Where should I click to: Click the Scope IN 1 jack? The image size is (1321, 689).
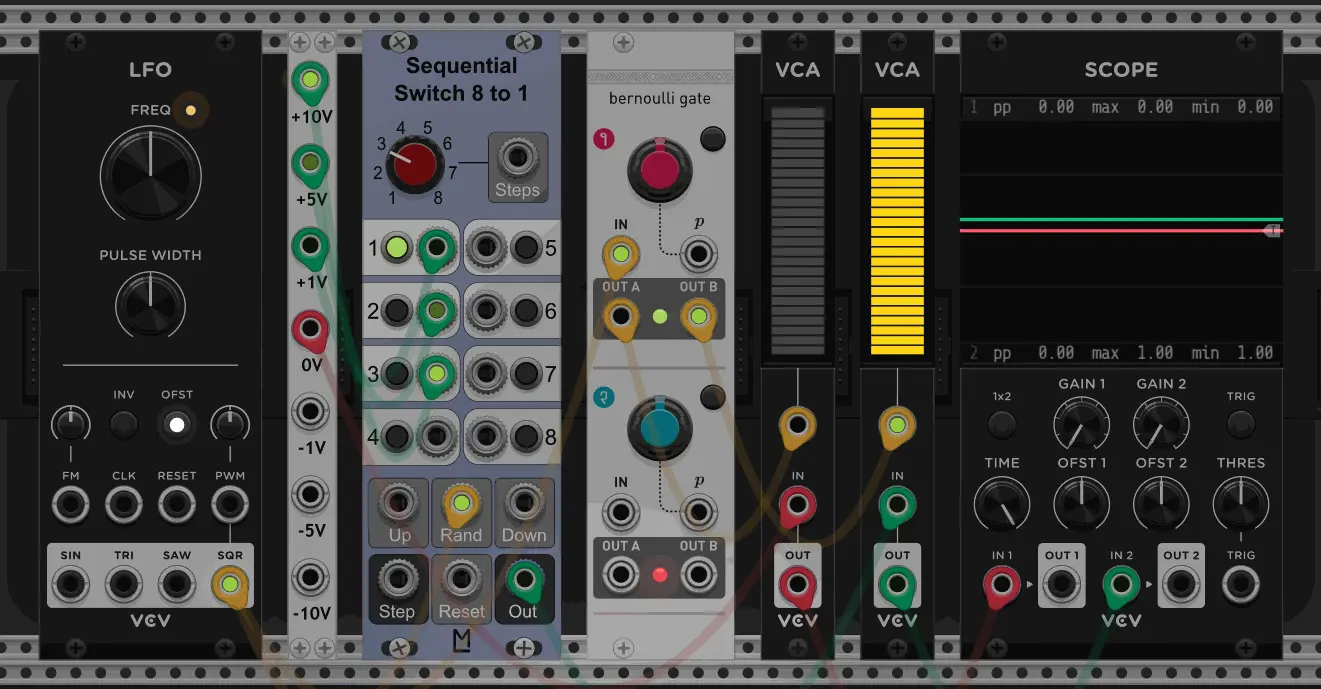tap(1001, 583)
